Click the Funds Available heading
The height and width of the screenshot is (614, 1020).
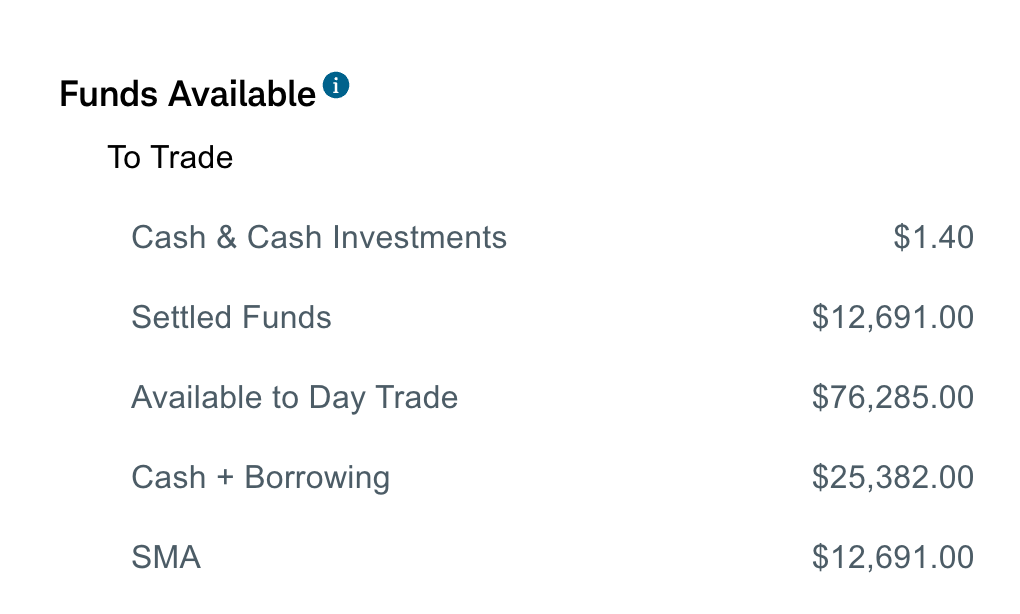187,94
